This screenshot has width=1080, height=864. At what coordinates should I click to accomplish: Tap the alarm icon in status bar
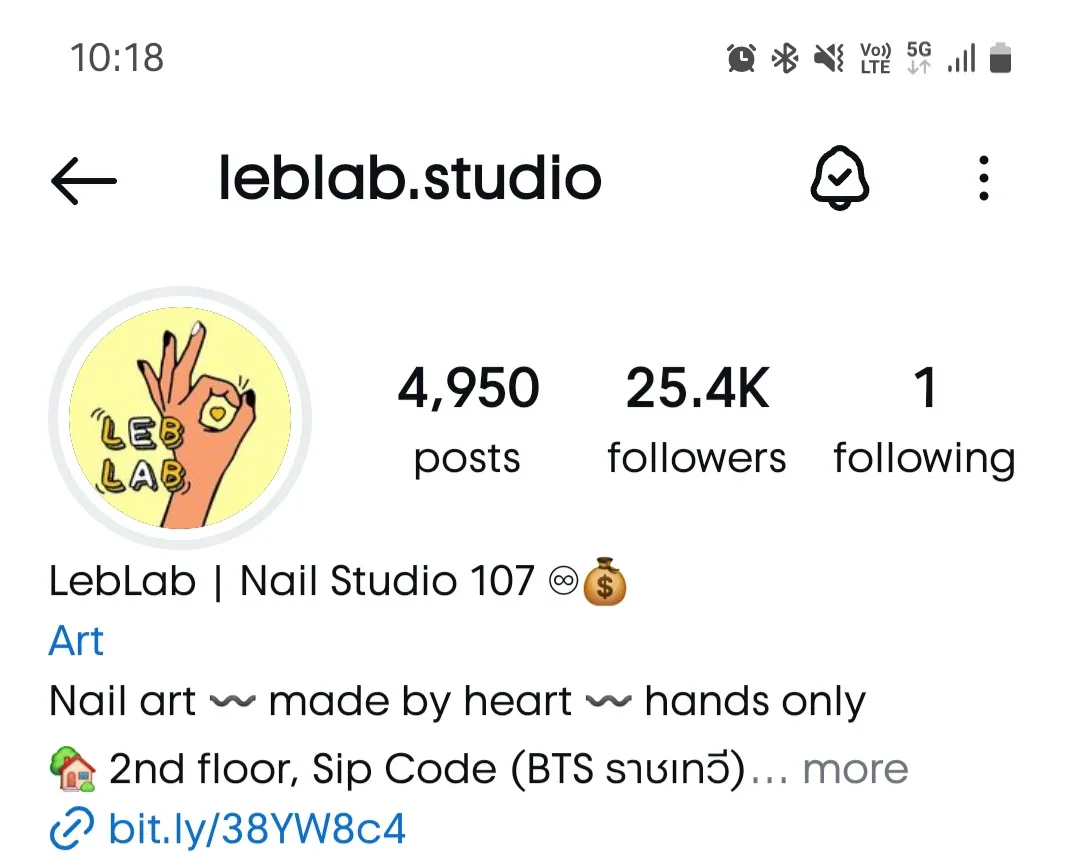click(x=741, y=58)
